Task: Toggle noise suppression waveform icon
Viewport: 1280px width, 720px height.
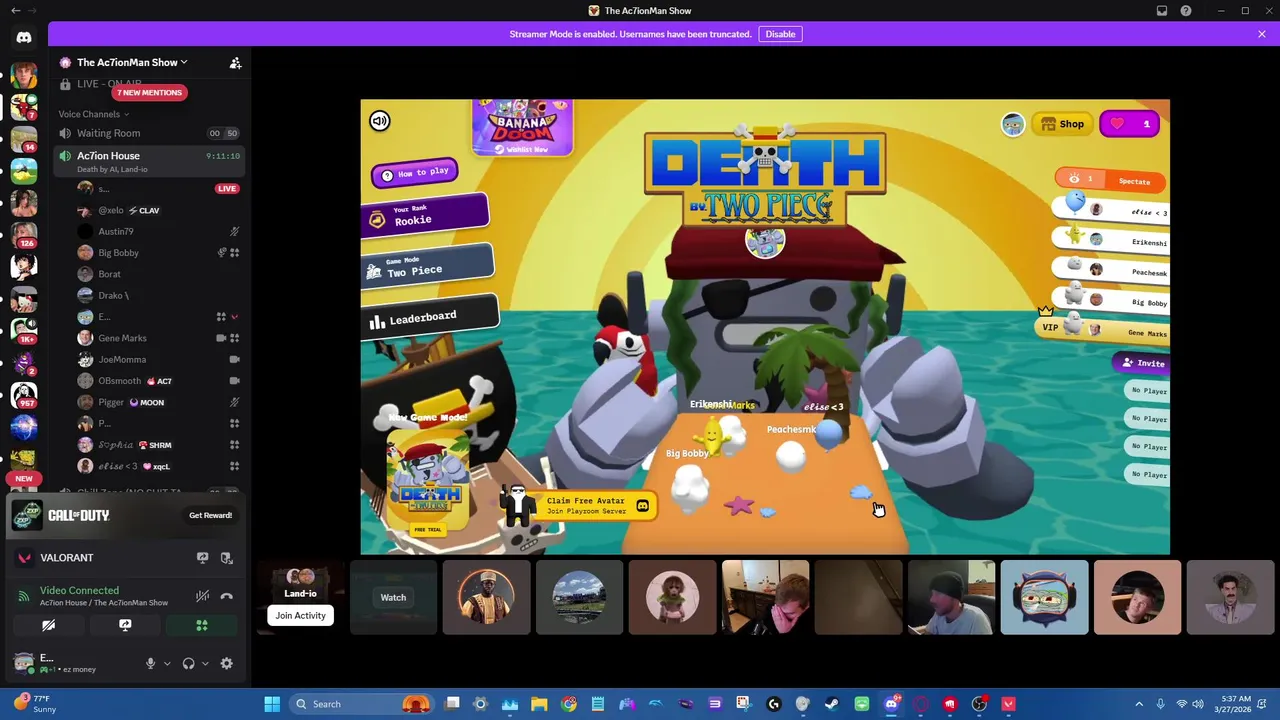Action: pyautogui.click(x=202, y=596)
